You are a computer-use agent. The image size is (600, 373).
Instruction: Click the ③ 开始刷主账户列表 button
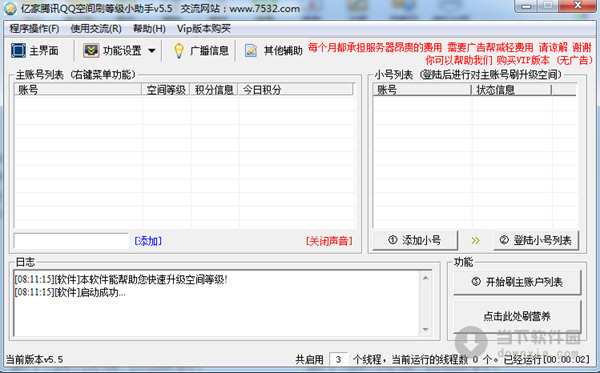[517, 282]
